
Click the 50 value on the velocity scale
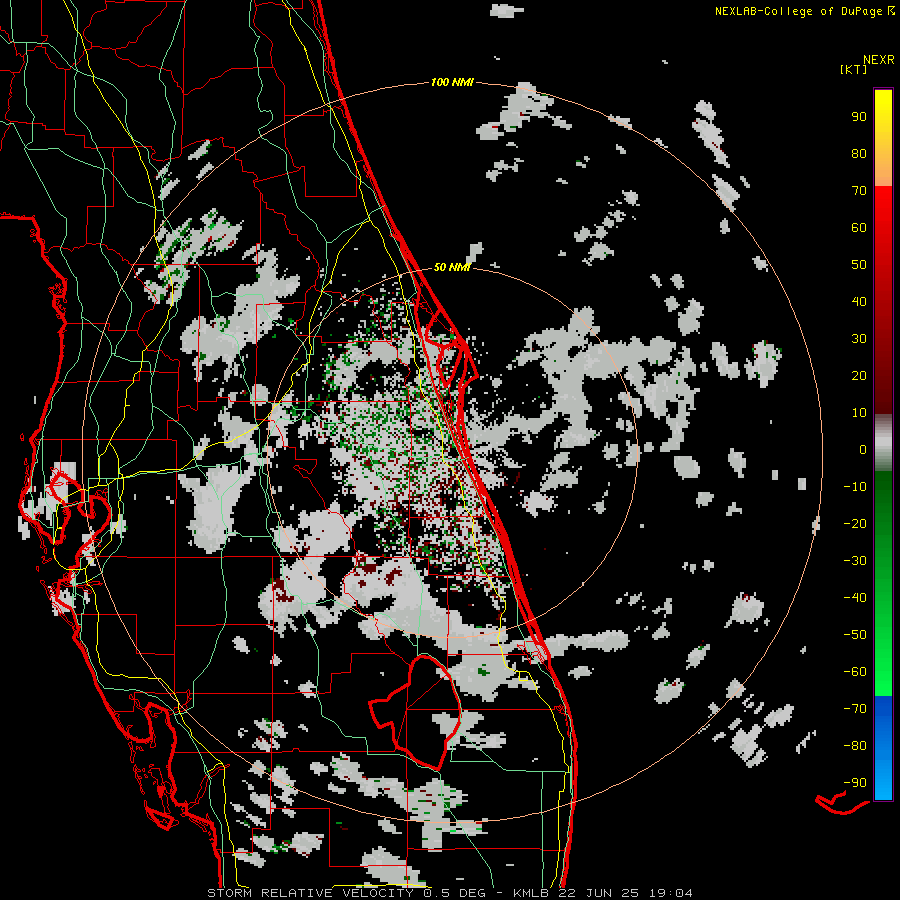[x=859, y=265]
